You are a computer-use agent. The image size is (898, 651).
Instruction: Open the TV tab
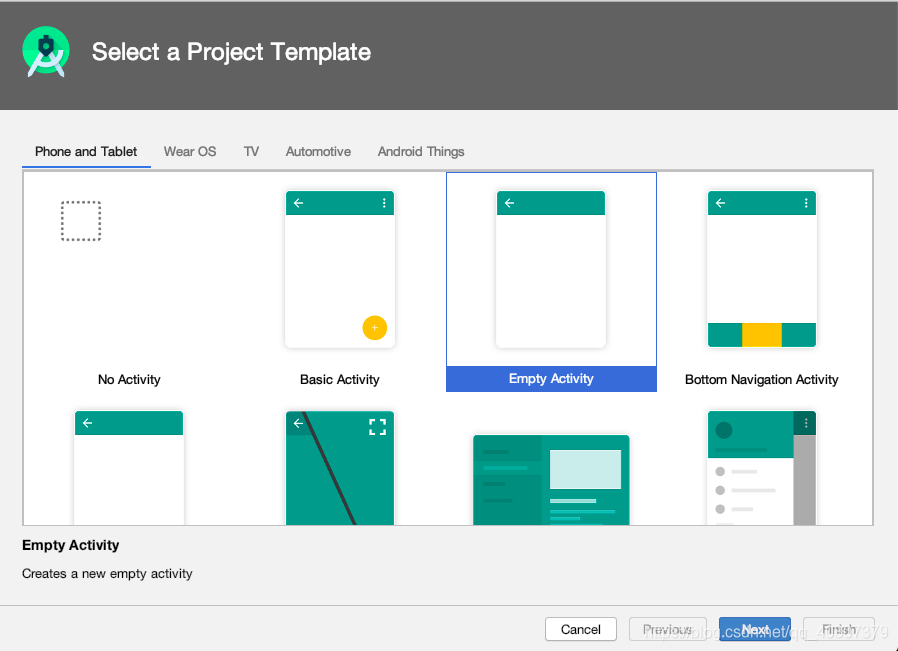tap(251, 152)
